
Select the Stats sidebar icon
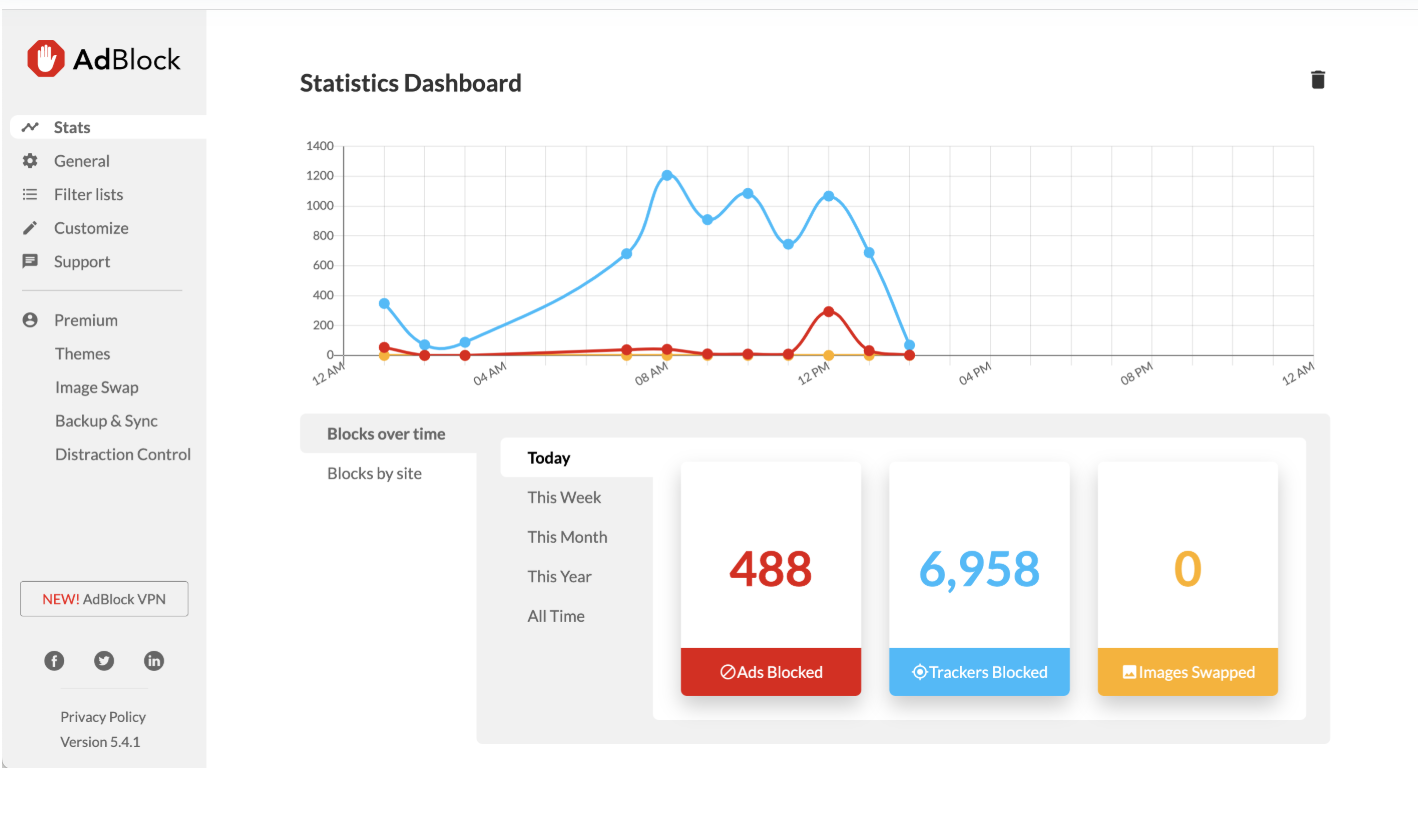point(31,126)
